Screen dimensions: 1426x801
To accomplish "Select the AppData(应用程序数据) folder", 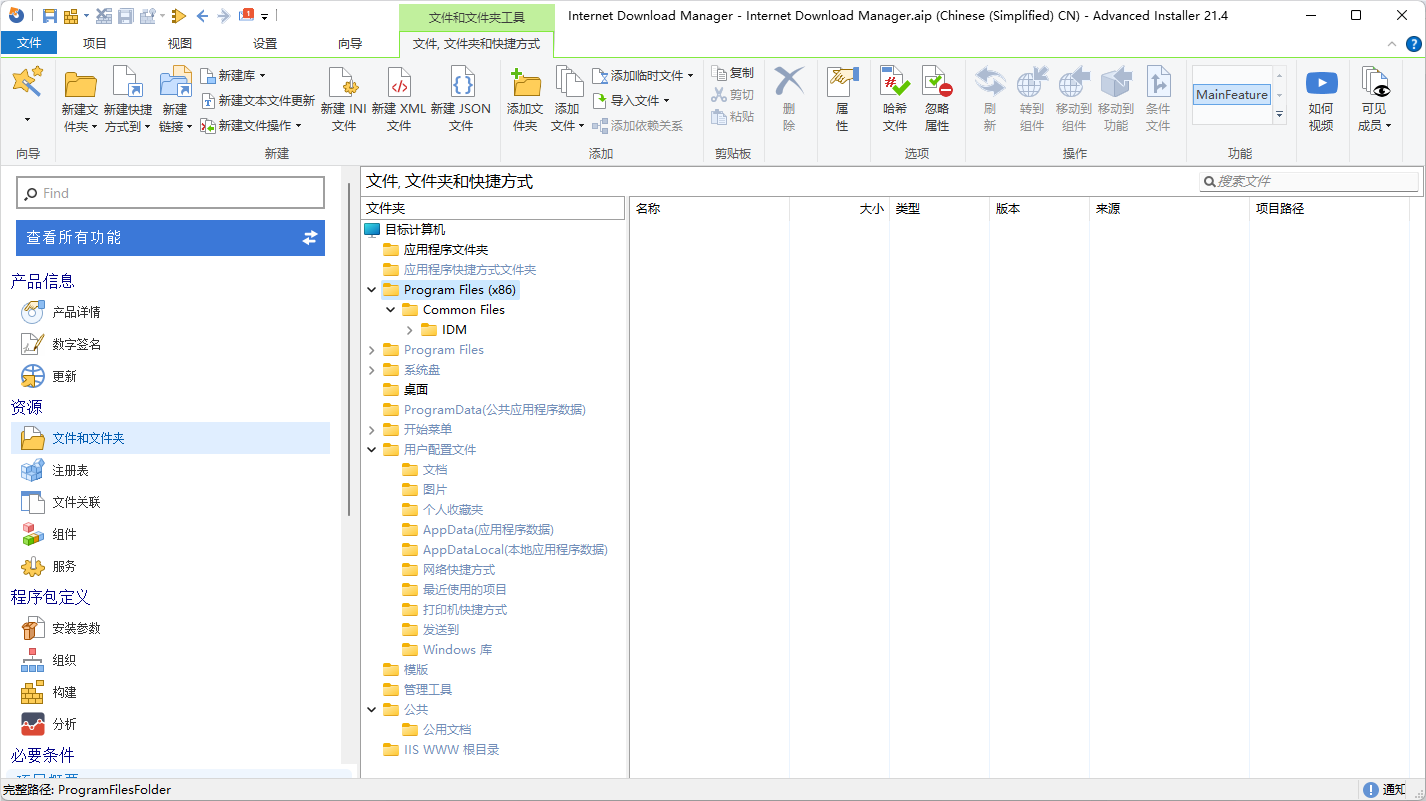I will [x=488, y=530].
